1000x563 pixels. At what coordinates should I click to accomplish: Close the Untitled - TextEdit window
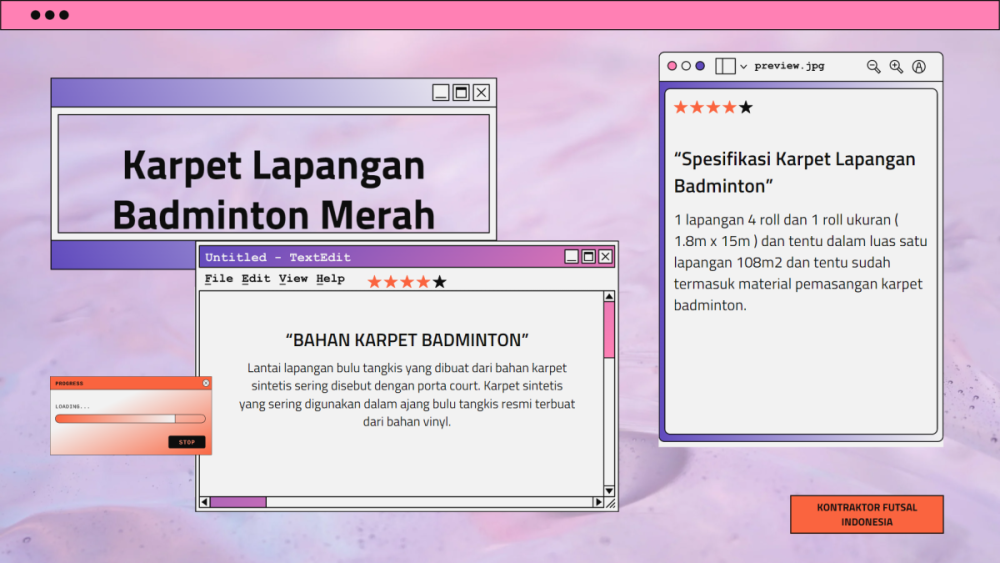click(x=605, y=256)
